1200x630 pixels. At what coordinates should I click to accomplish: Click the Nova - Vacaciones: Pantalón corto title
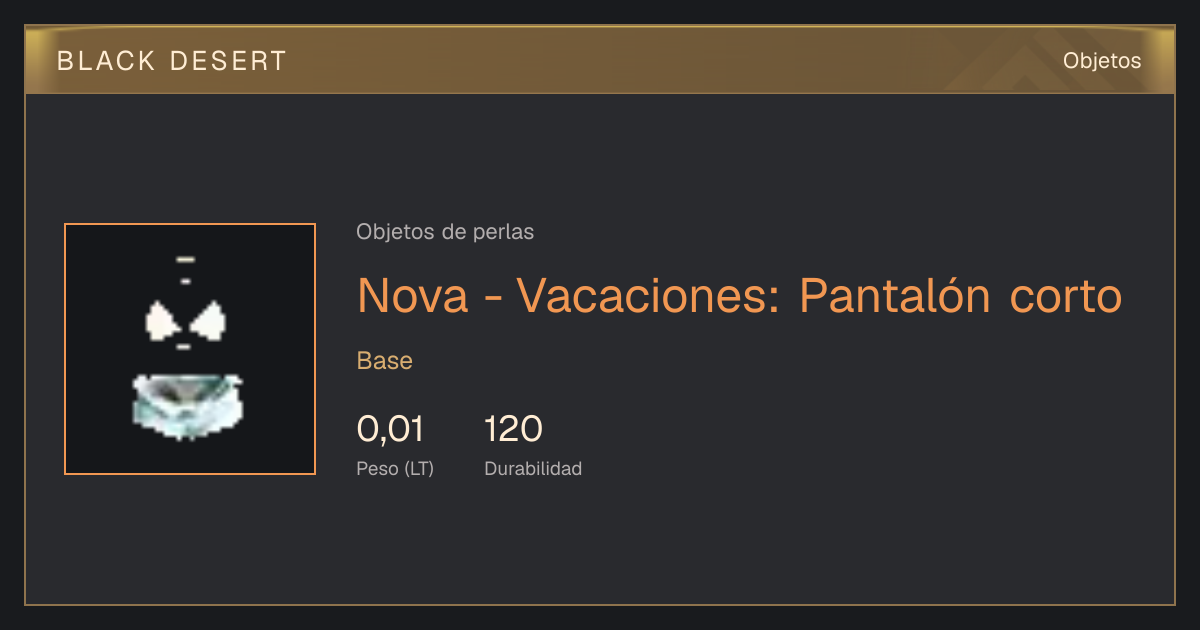739,295
